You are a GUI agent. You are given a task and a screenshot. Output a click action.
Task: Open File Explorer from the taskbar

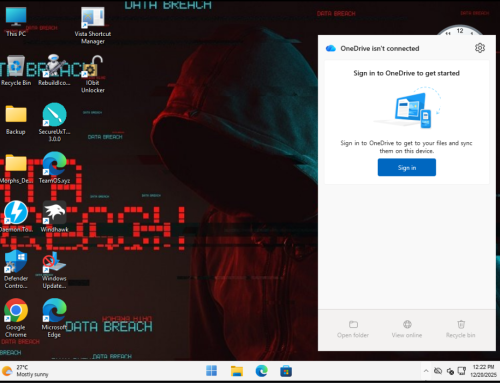point(237,371)
